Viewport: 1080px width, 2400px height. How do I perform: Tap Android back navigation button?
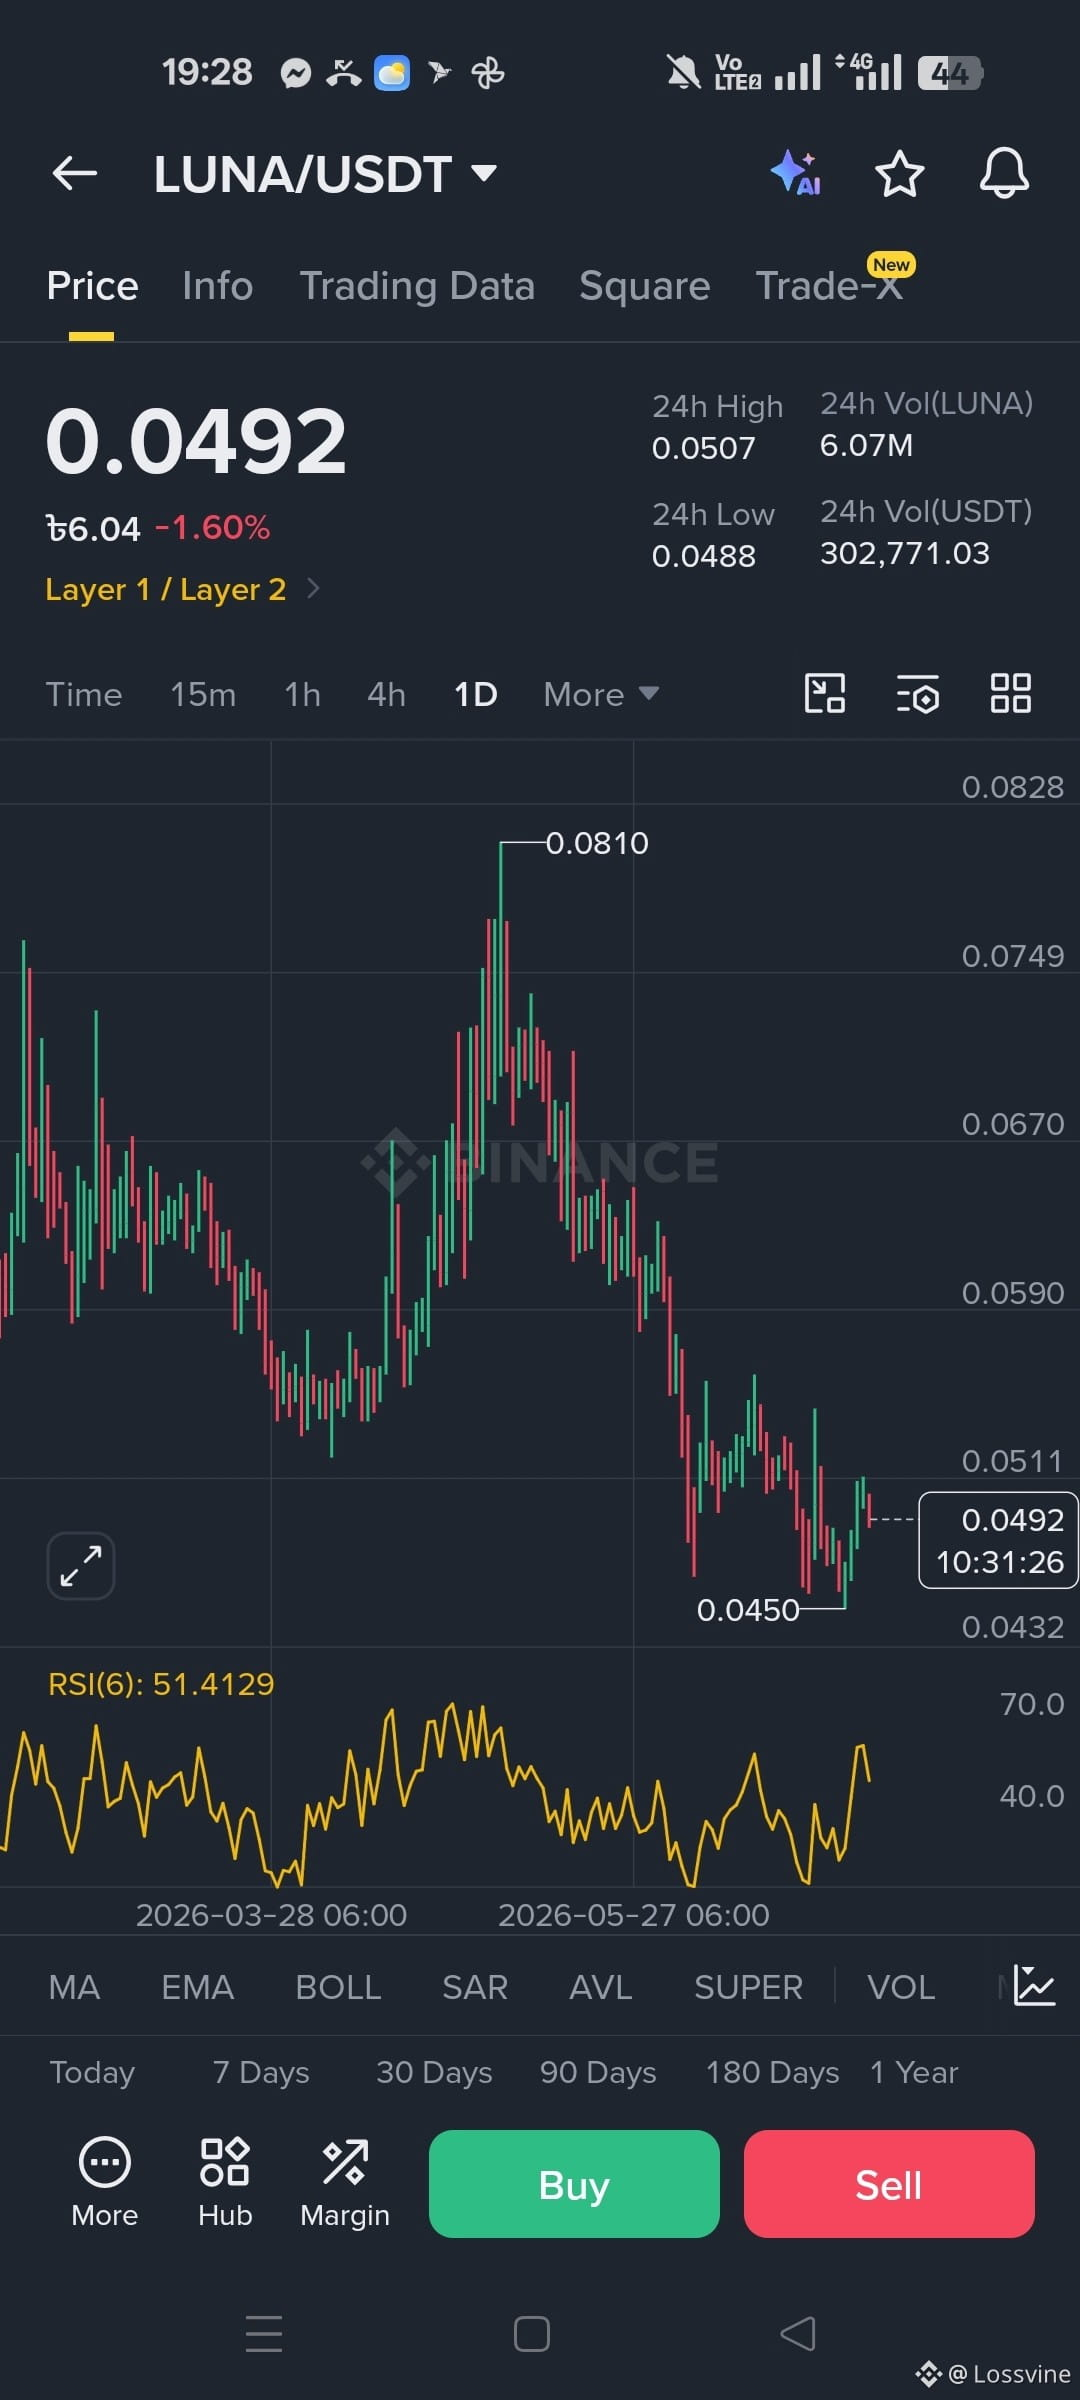pos(797,2334)
